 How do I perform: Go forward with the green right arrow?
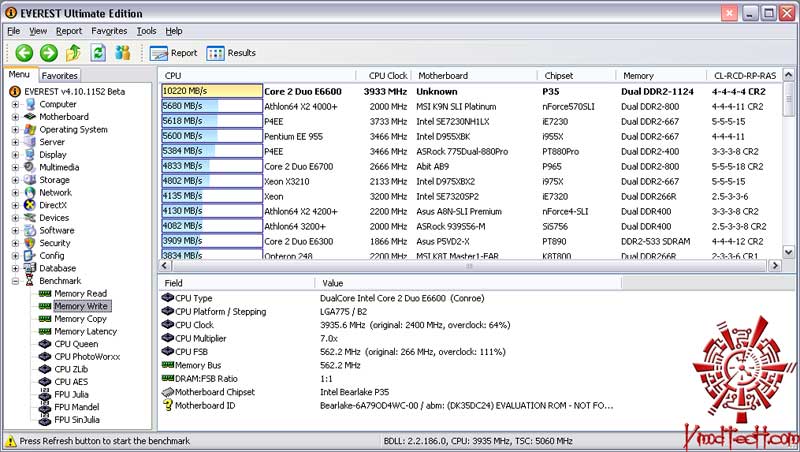pyautogui.click(x=48, y=53)
